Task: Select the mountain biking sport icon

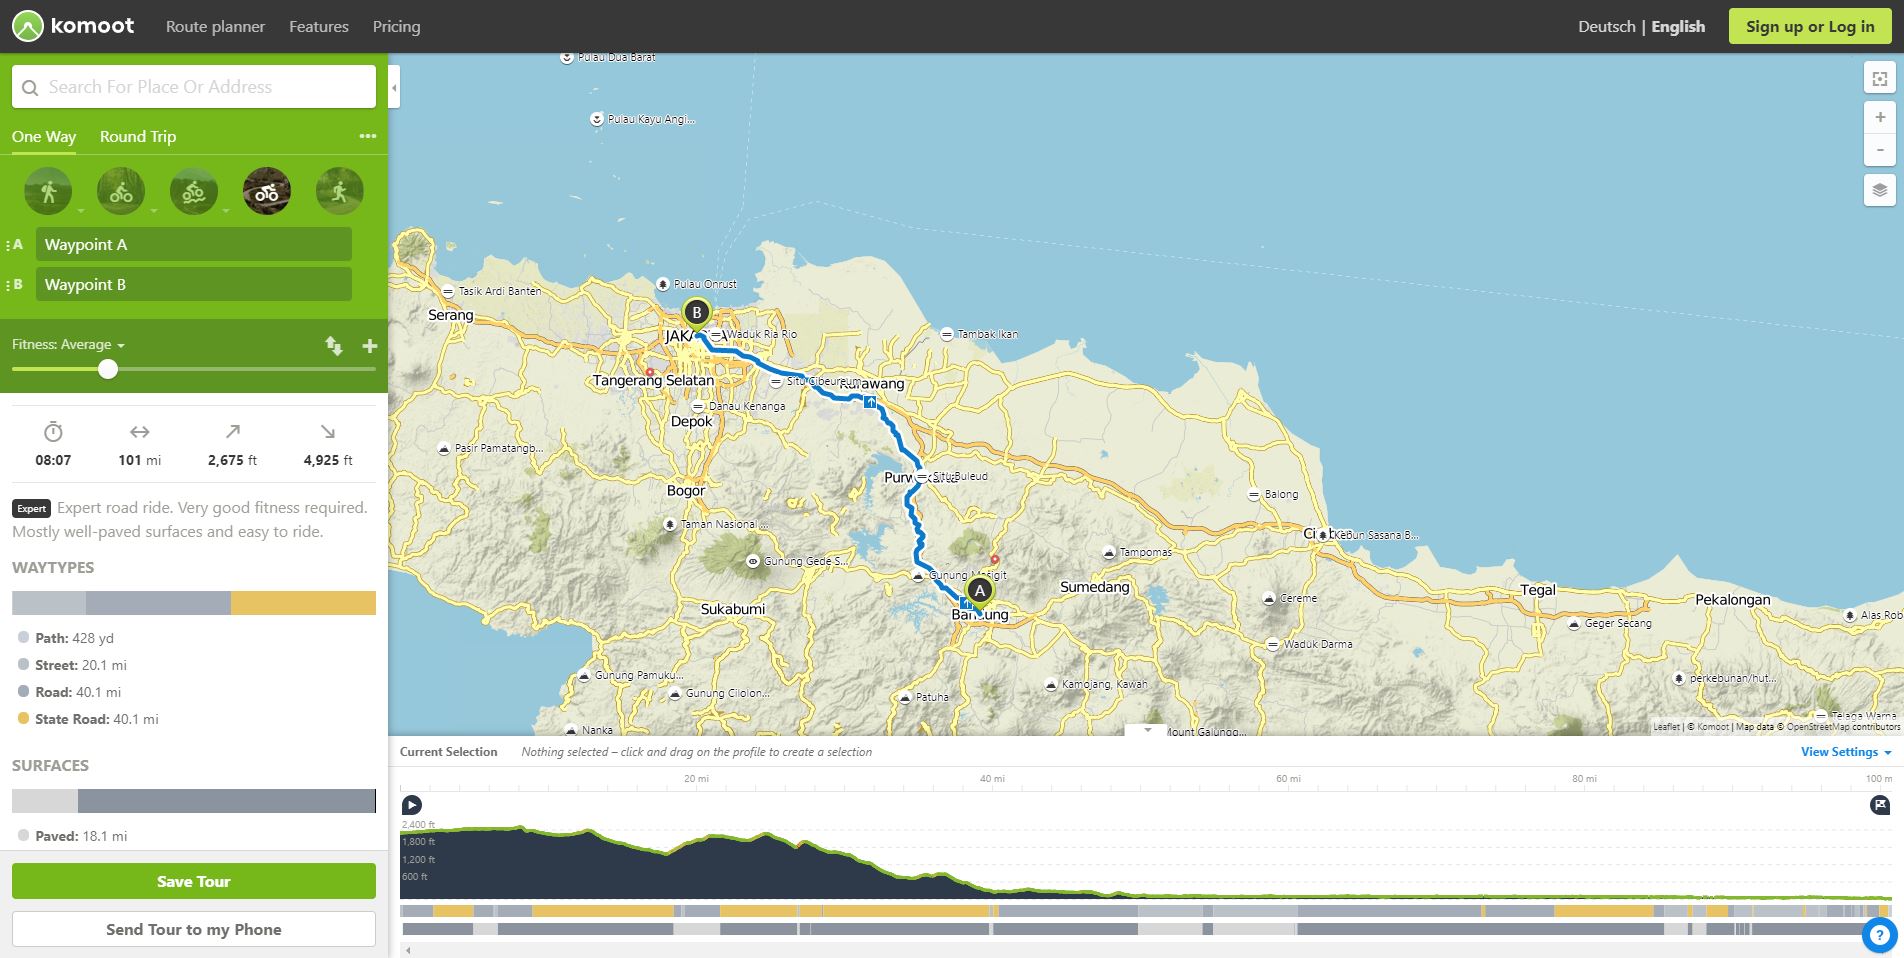Action: [194, 190]
